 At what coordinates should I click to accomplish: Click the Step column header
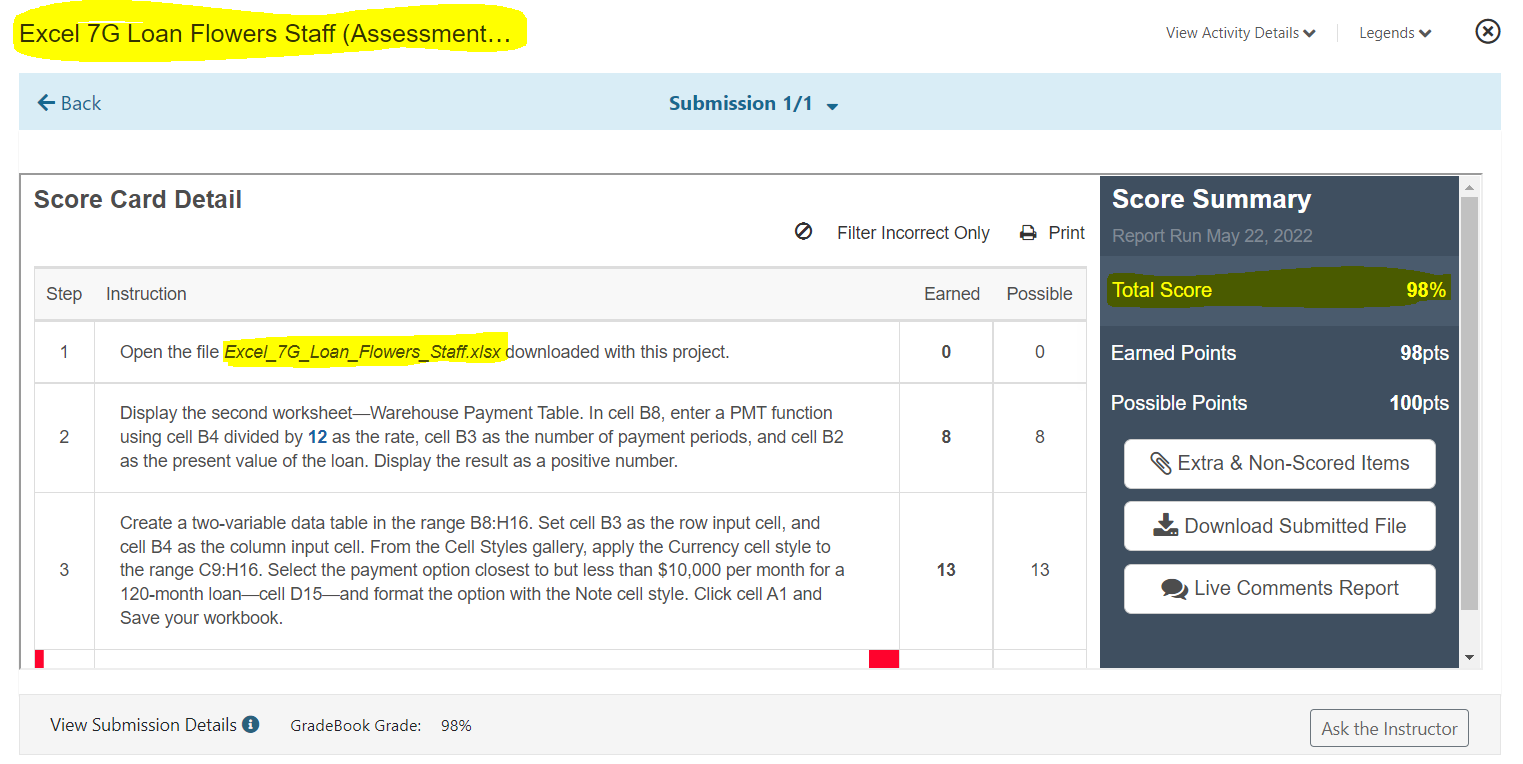point(64,294)
